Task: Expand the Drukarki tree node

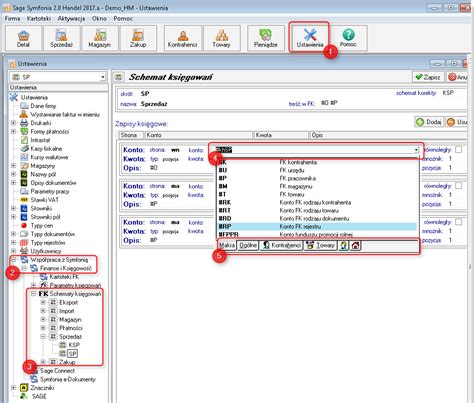Action: pyautogui.click(x=13, y=123)
